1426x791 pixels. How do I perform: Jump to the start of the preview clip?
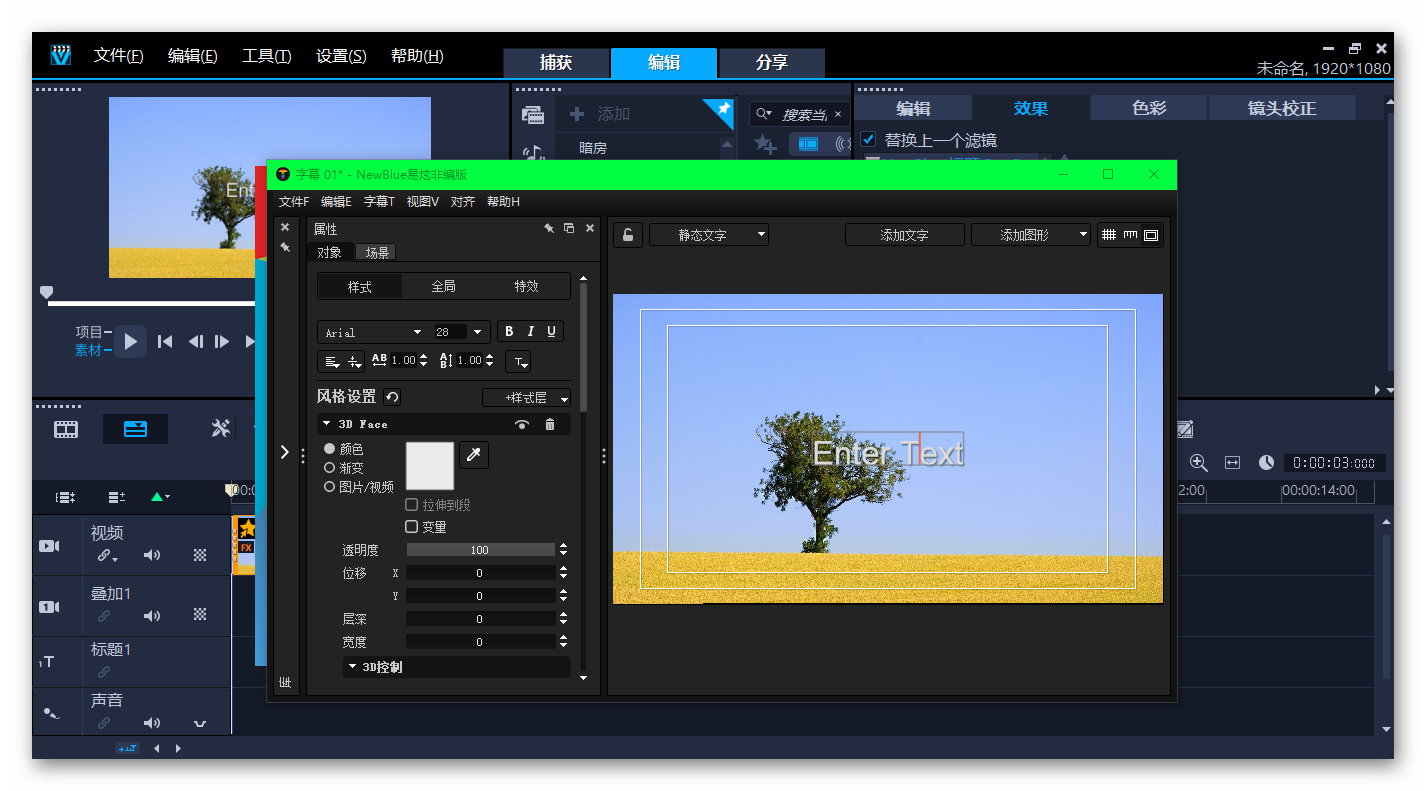[x=165, y=341]
